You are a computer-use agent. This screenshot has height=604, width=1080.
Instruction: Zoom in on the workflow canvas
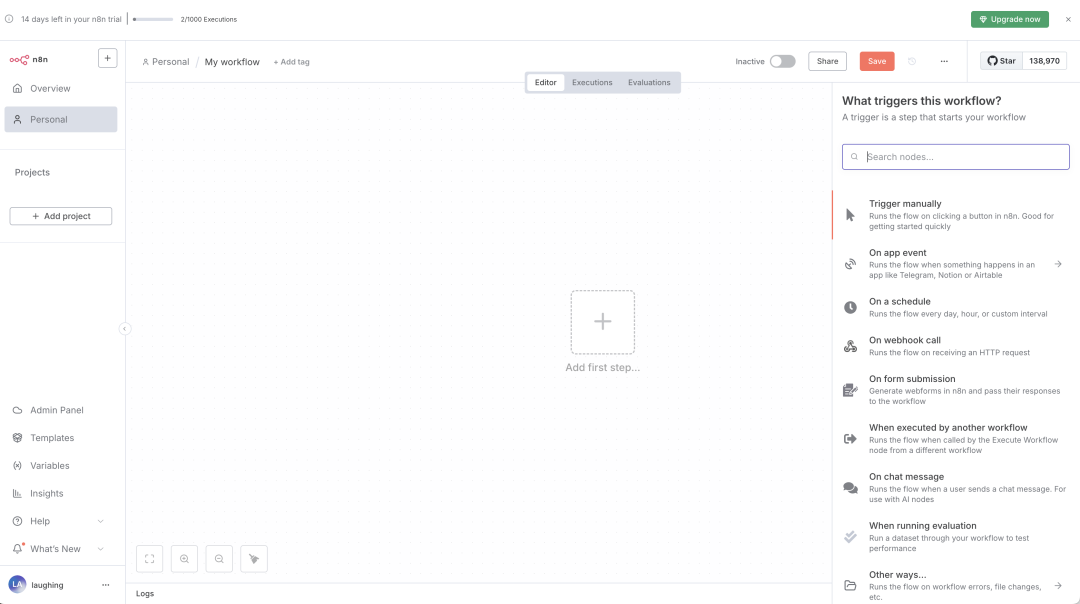point(184,559)
